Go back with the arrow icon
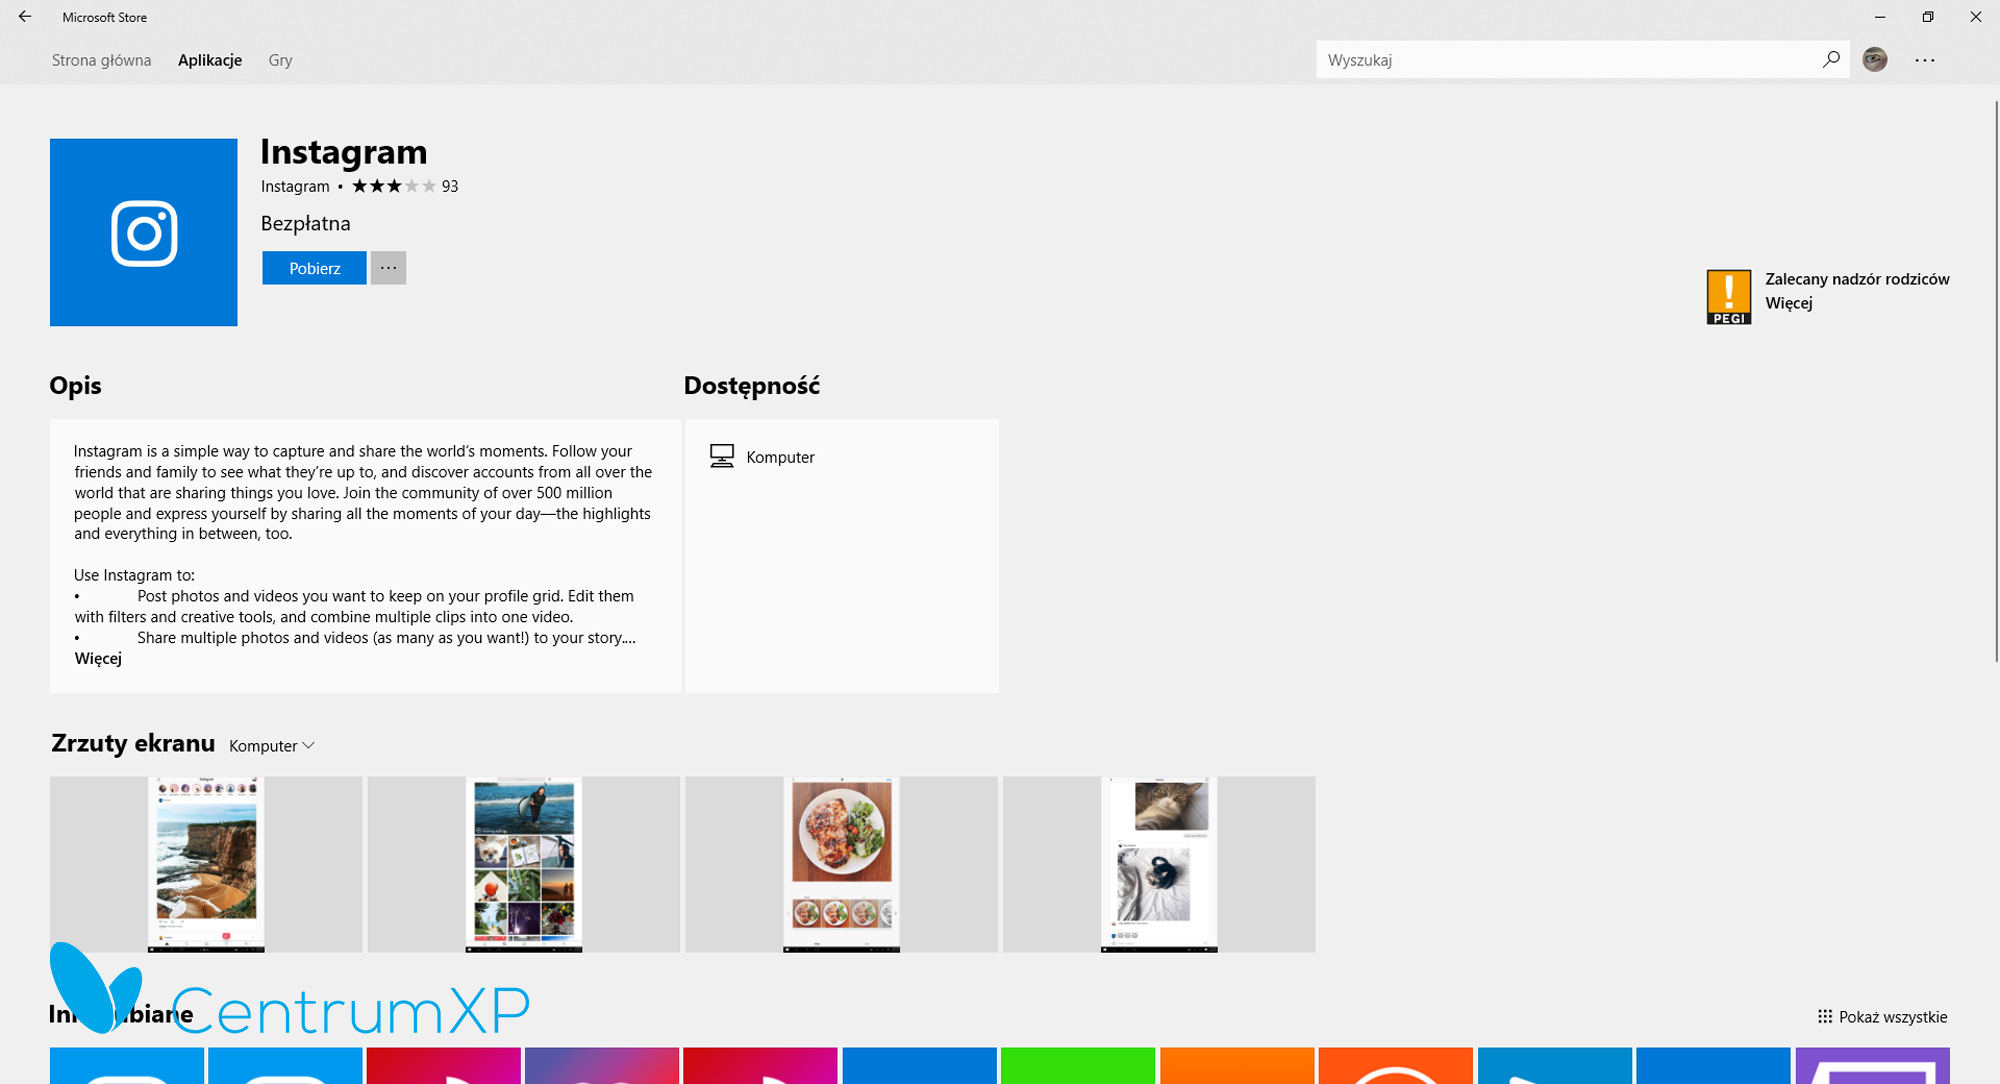2000x1084 pixels. (x=25, y=17)
